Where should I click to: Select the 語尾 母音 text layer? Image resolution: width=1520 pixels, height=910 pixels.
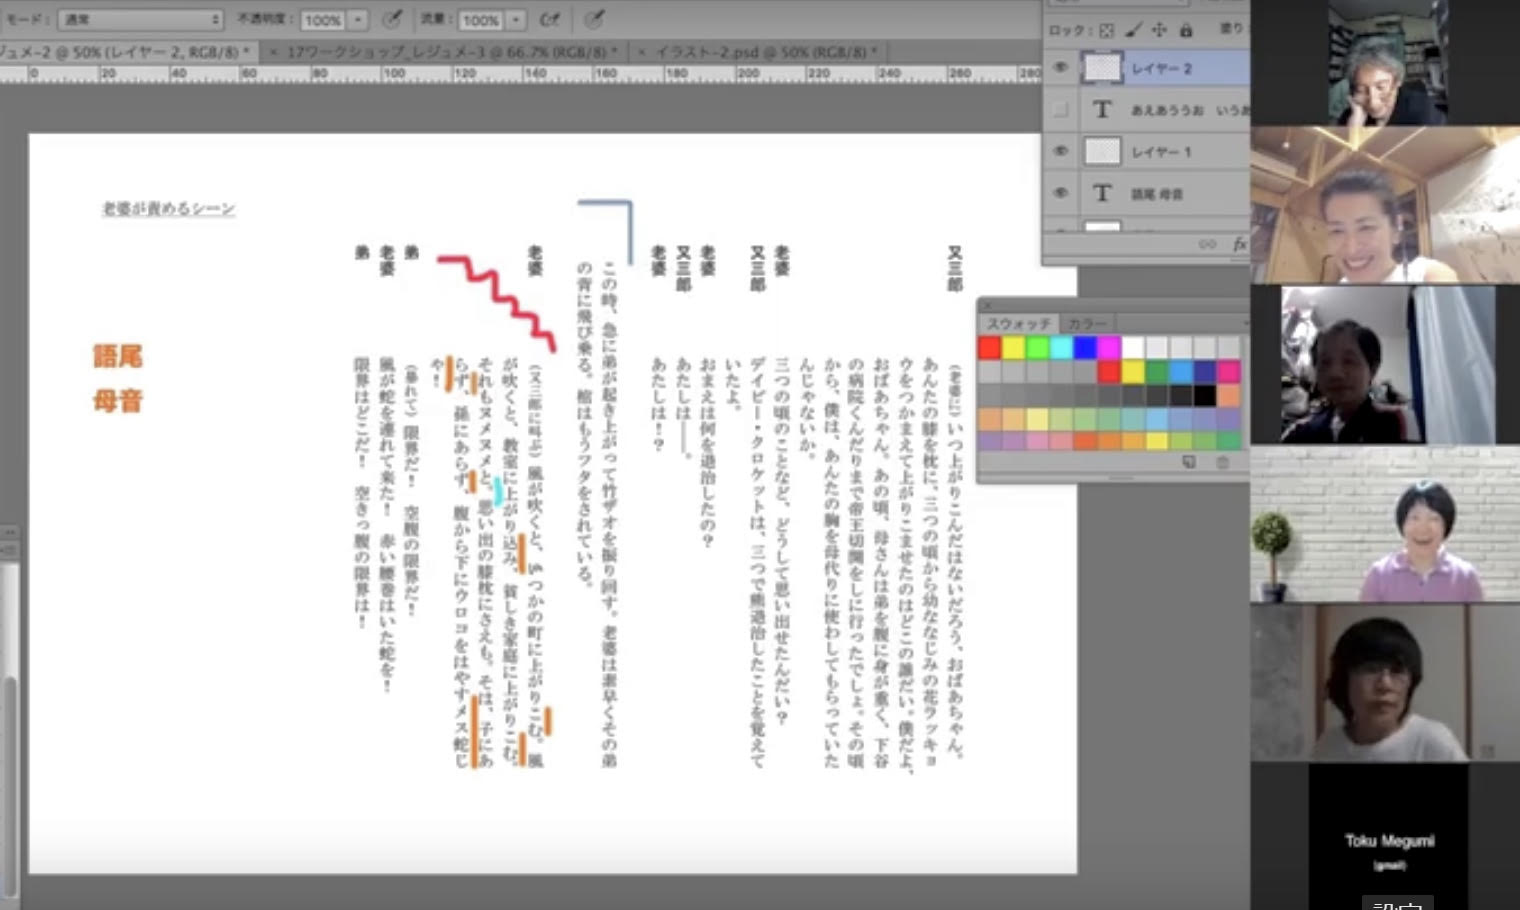1157,193
